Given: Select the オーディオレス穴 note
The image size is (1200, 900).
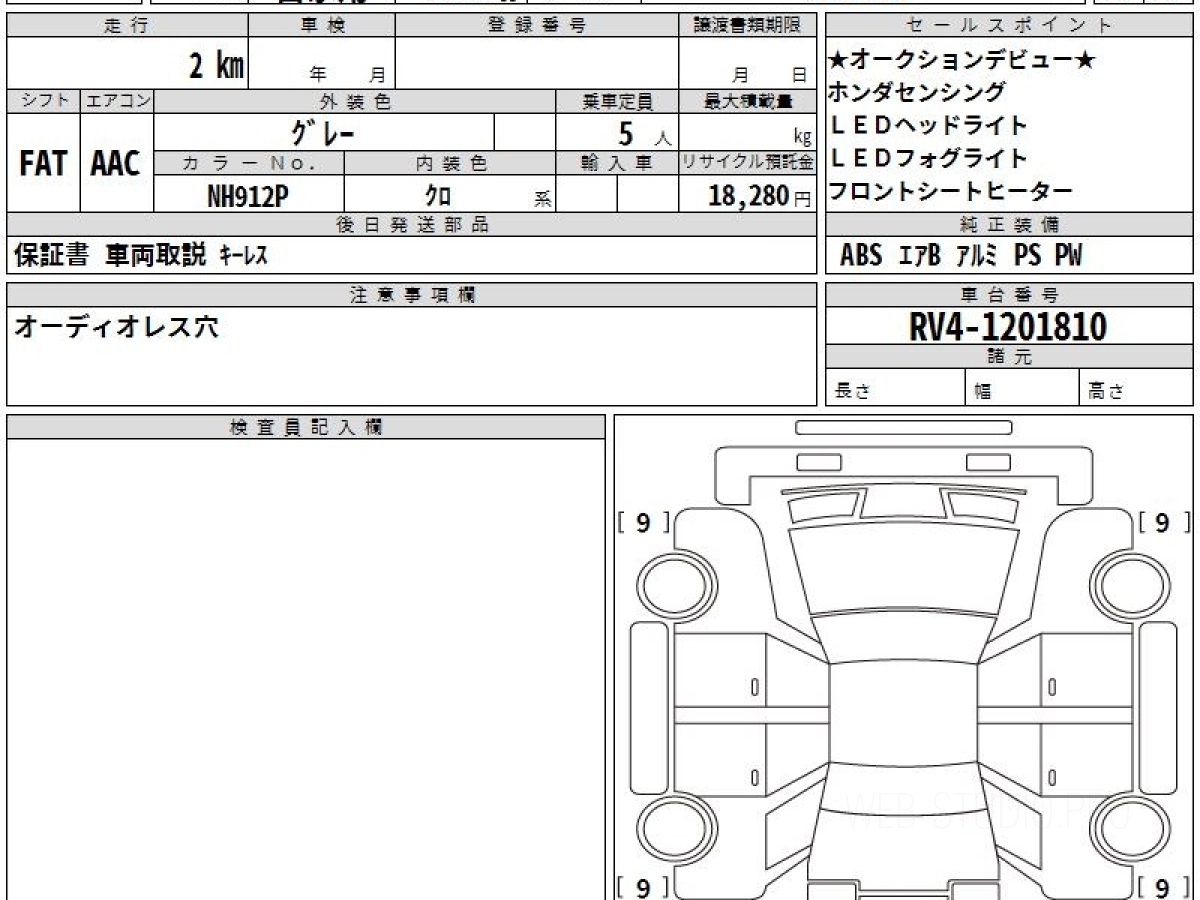Looking at the screenshot, I should (x=115, y=327).
